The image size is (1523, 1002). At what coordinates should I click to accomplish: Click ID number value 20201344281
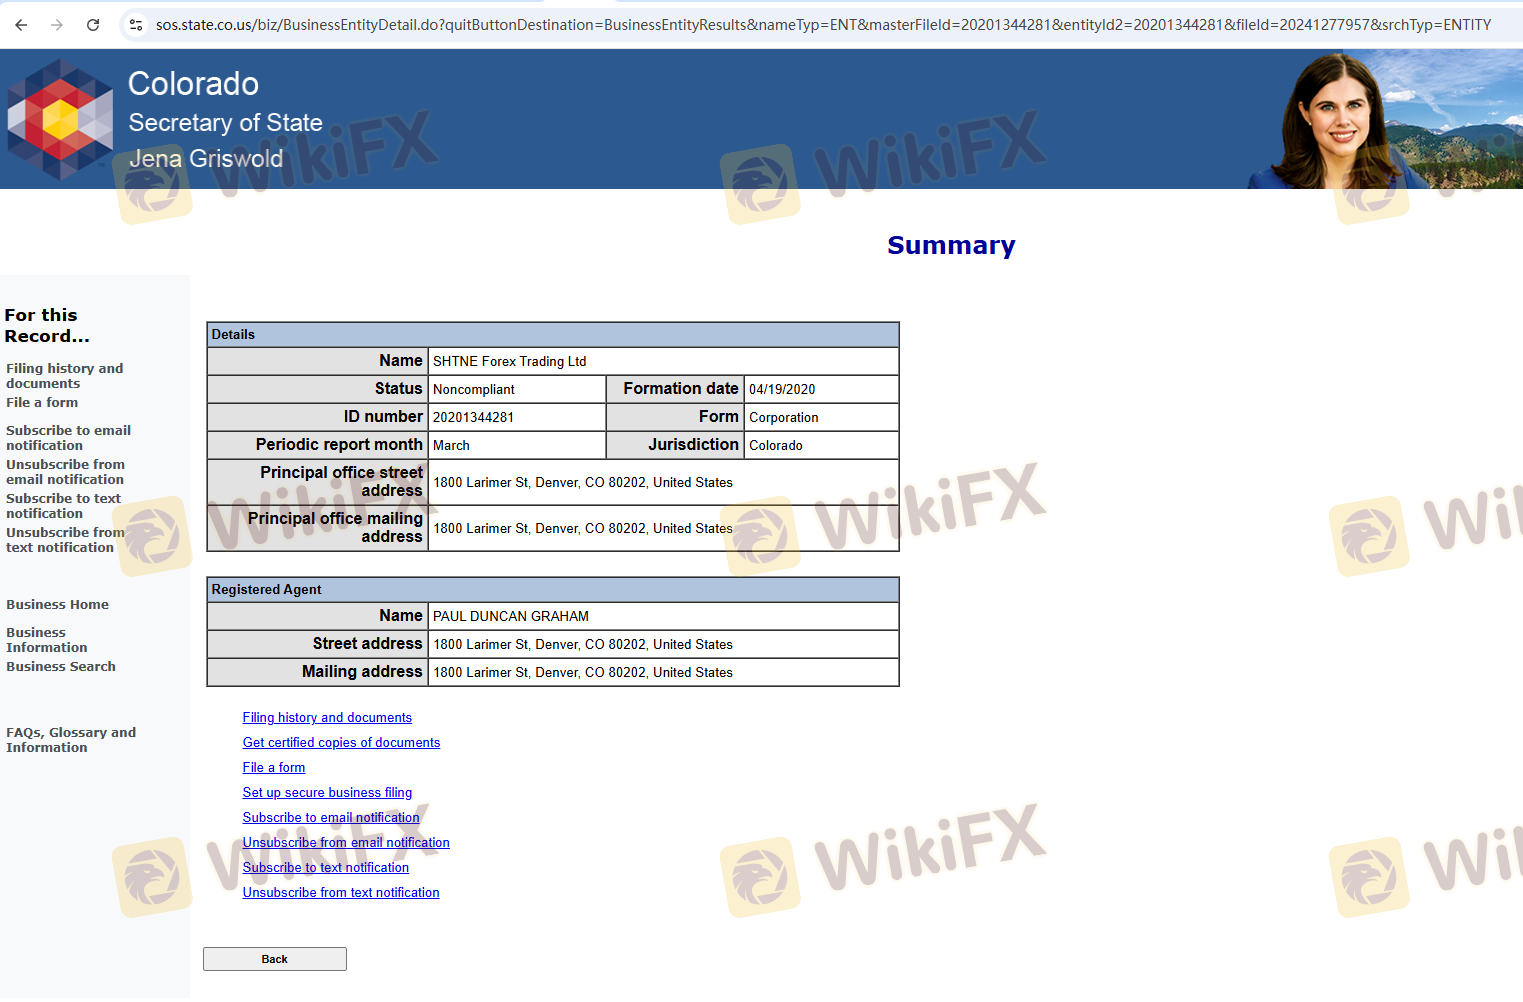coord(473,418)
